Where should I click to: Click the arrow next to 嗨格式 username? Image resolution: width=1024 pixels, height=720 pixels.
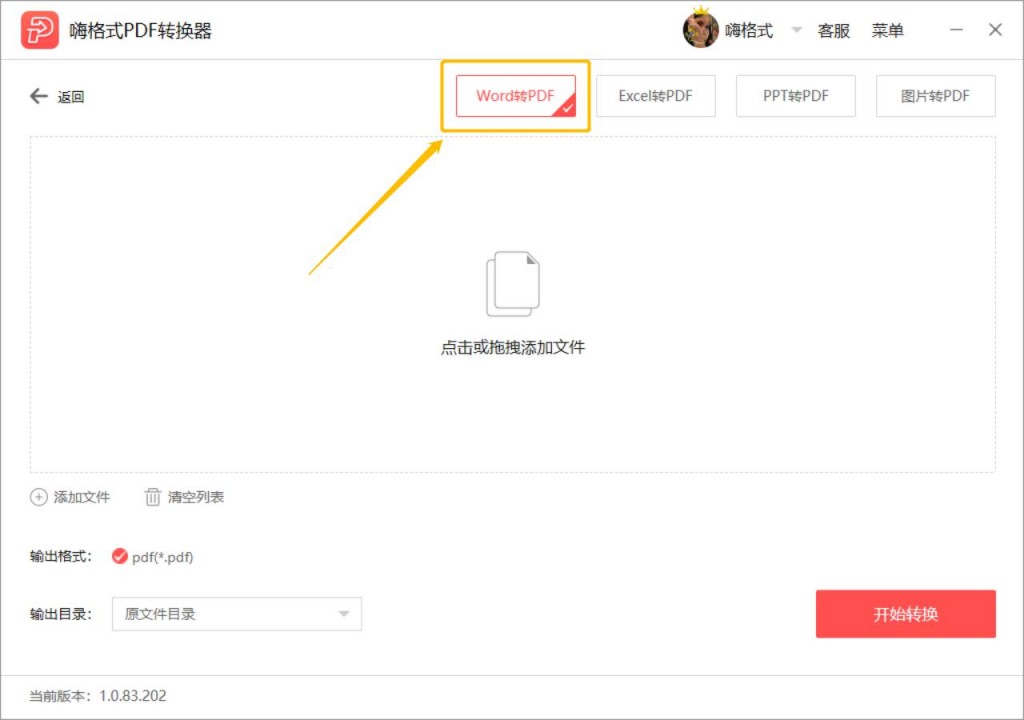click(x=796, y=31)
